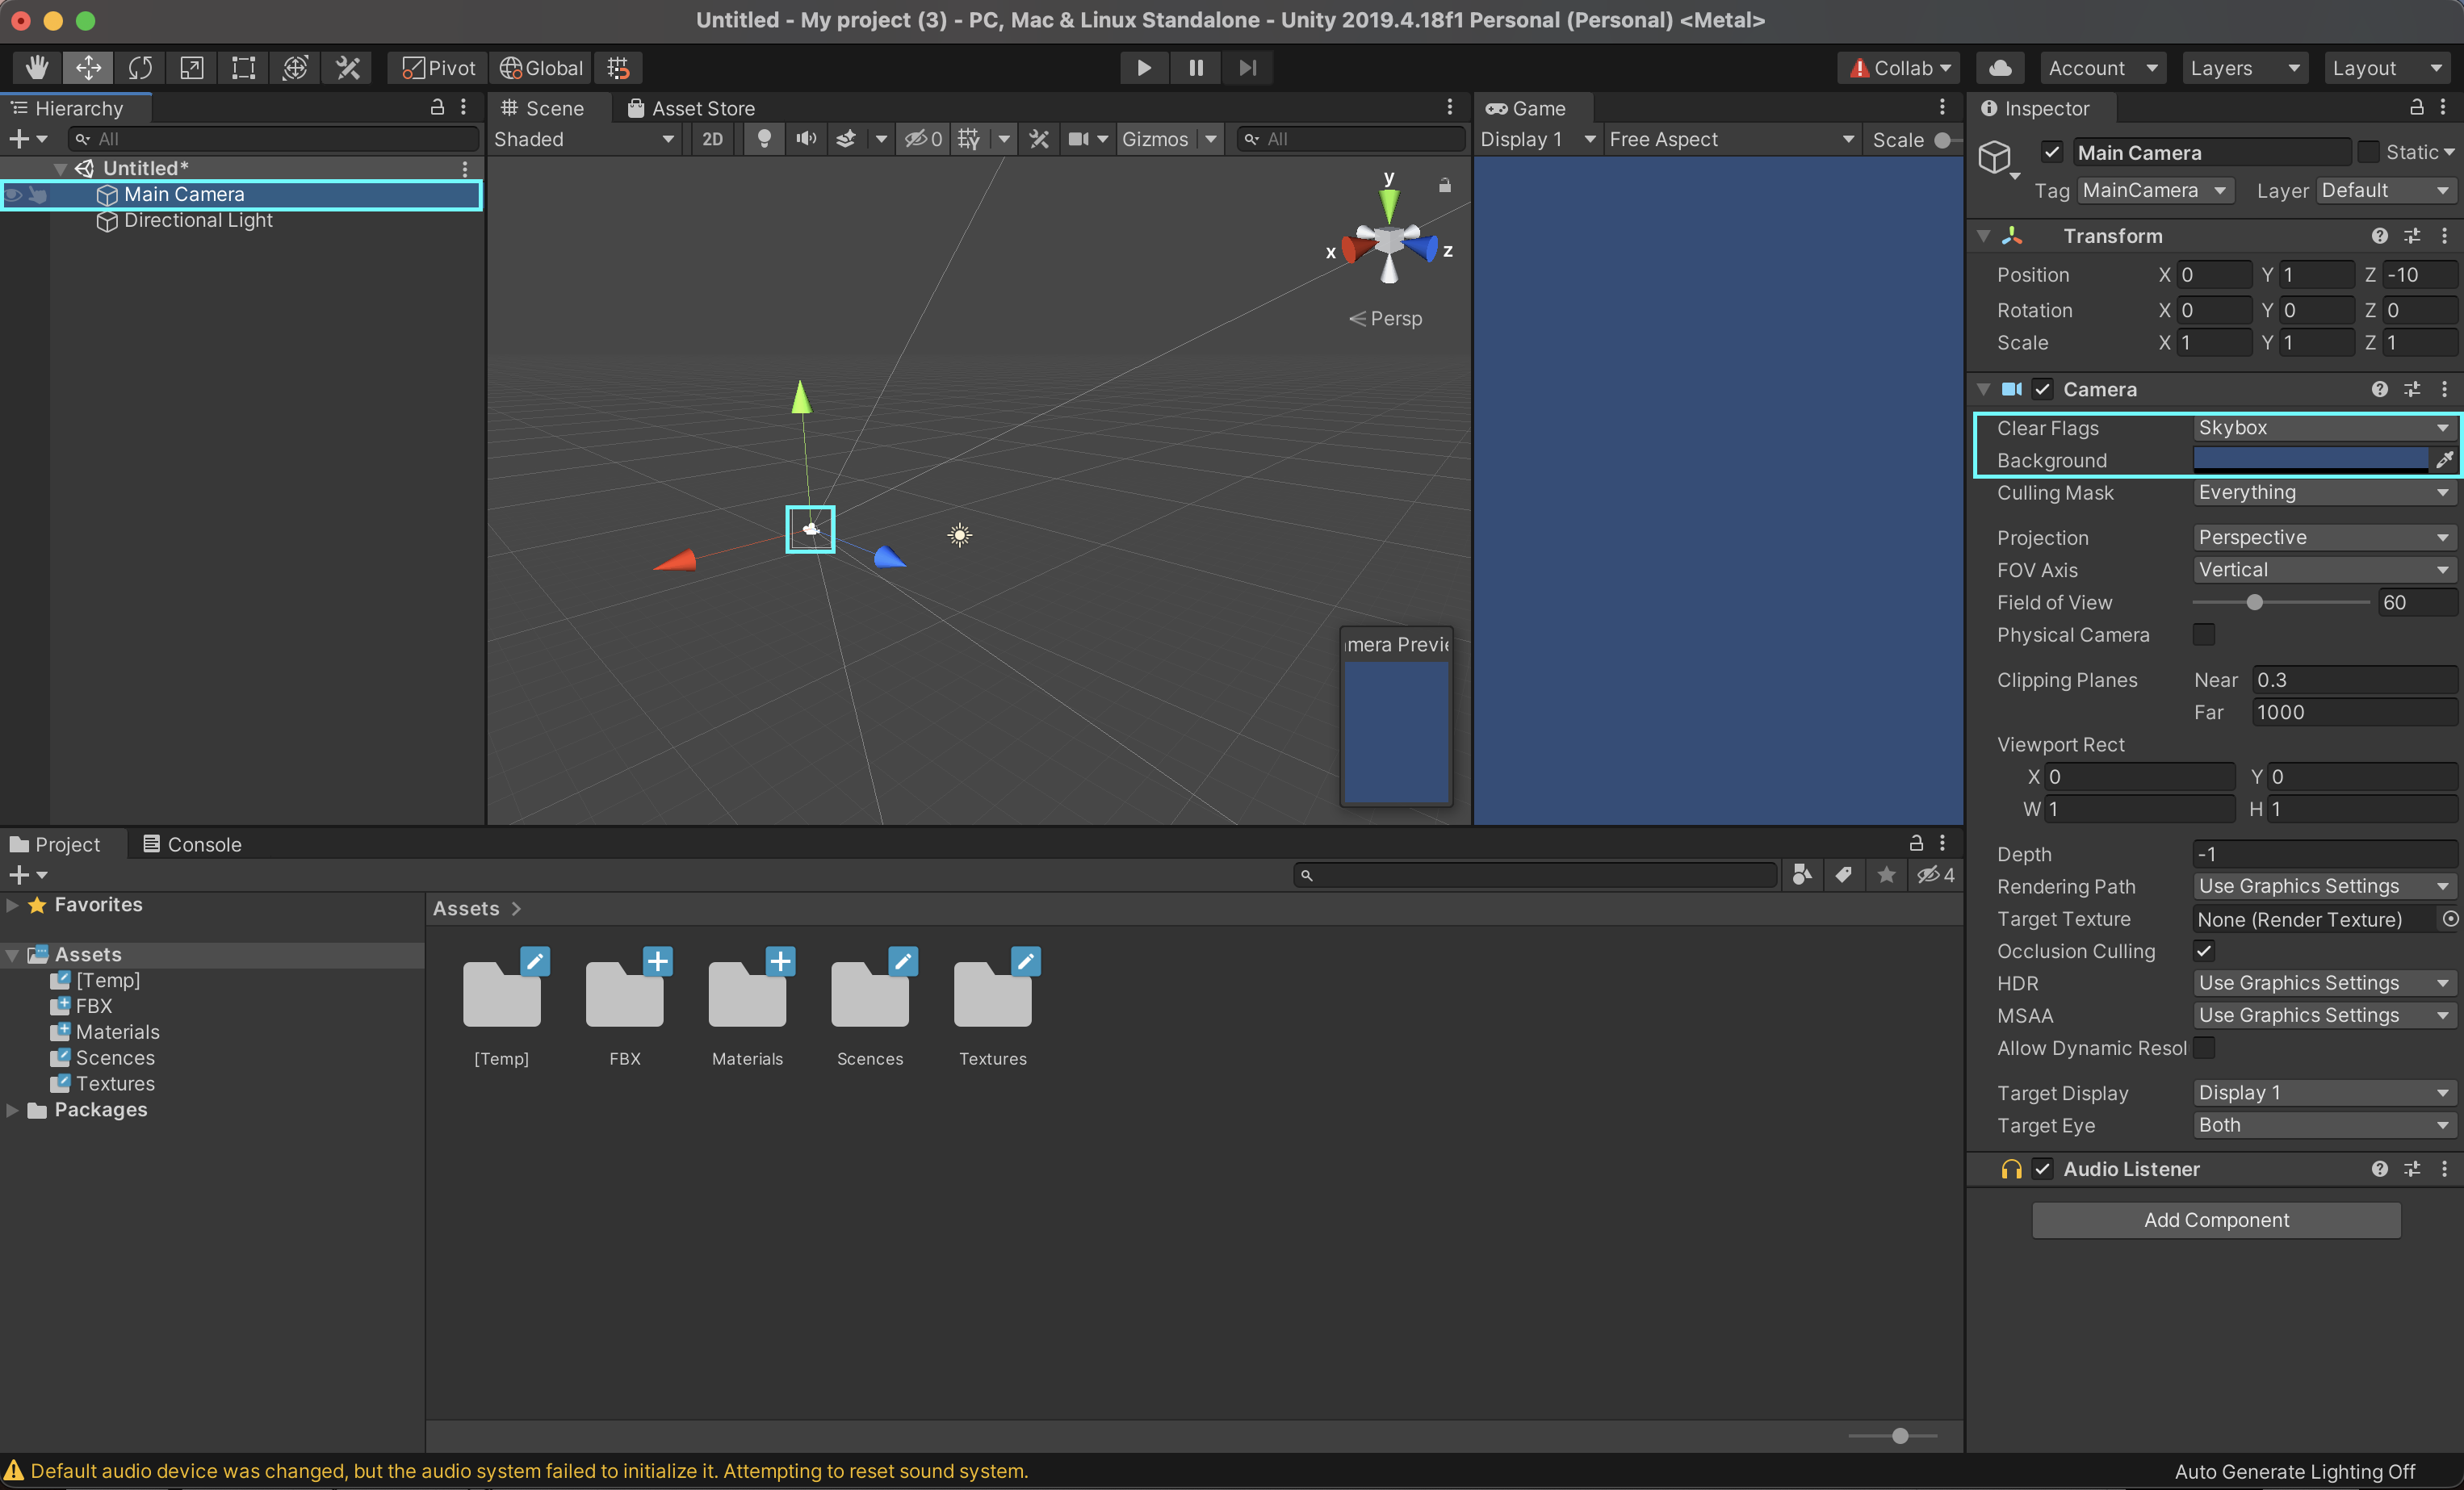This screenshot has height=1490, width=2464.
Task: Toggle the Physical Camera checkbox
Action: click(2203, 635)
